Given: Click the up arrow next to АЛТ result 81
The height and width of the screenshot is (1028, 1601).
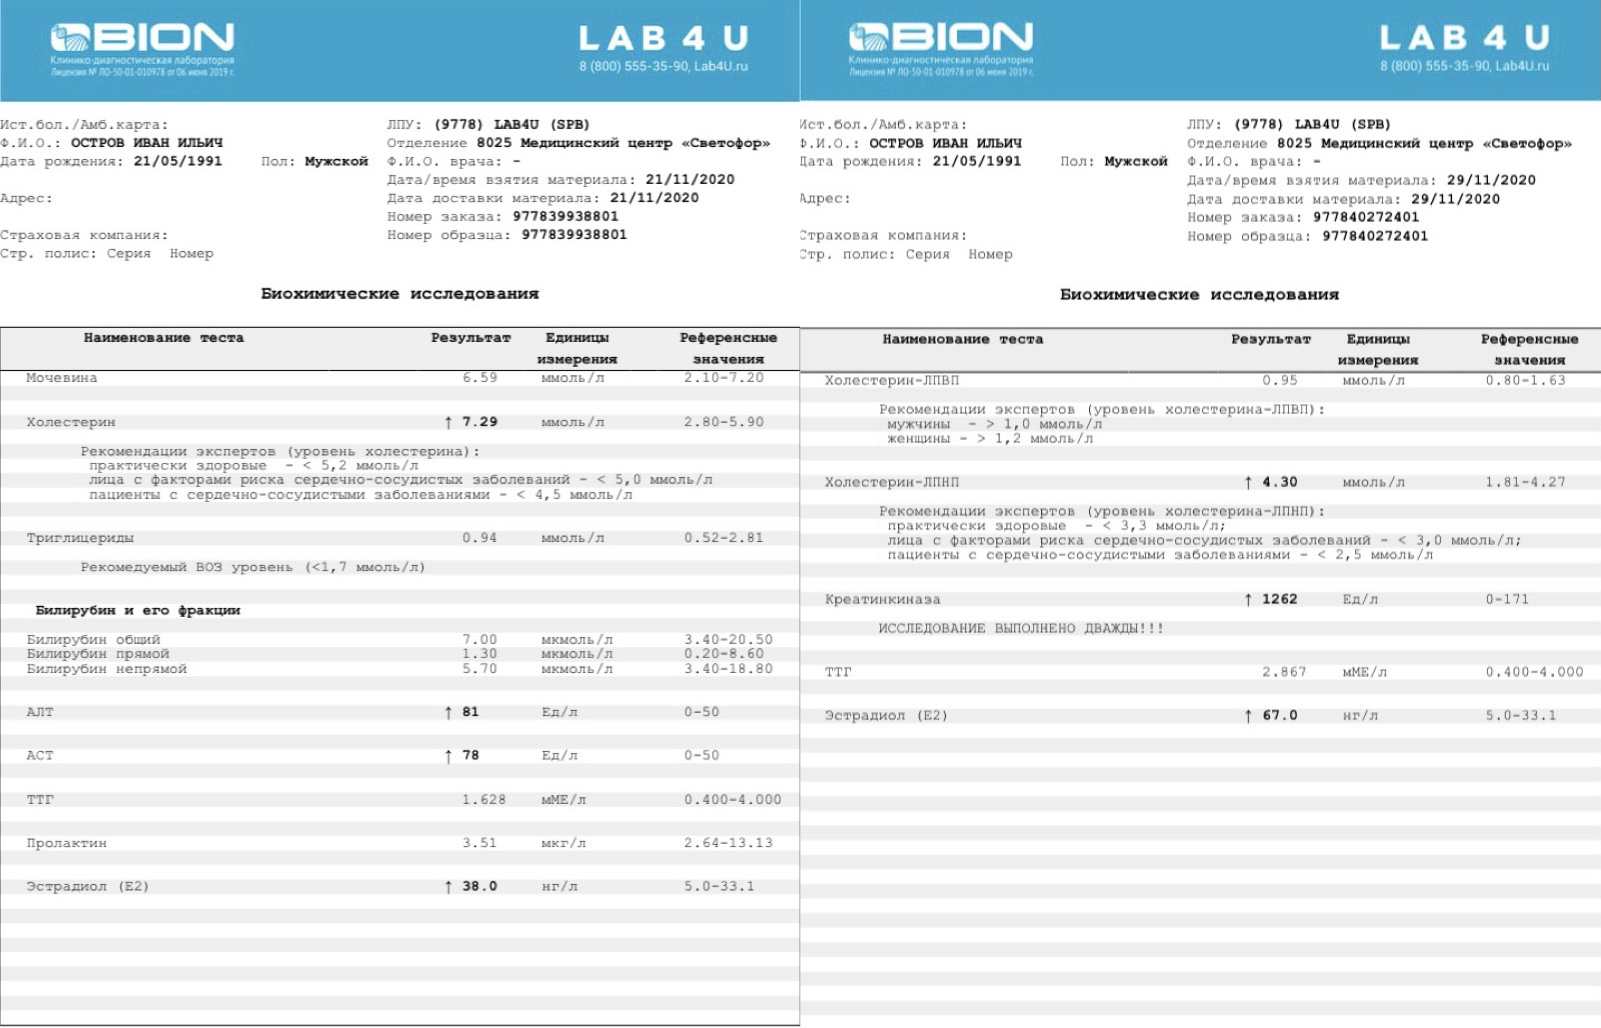Looking at the screenshot, I should pyautogui.click(x=448, y=712).
